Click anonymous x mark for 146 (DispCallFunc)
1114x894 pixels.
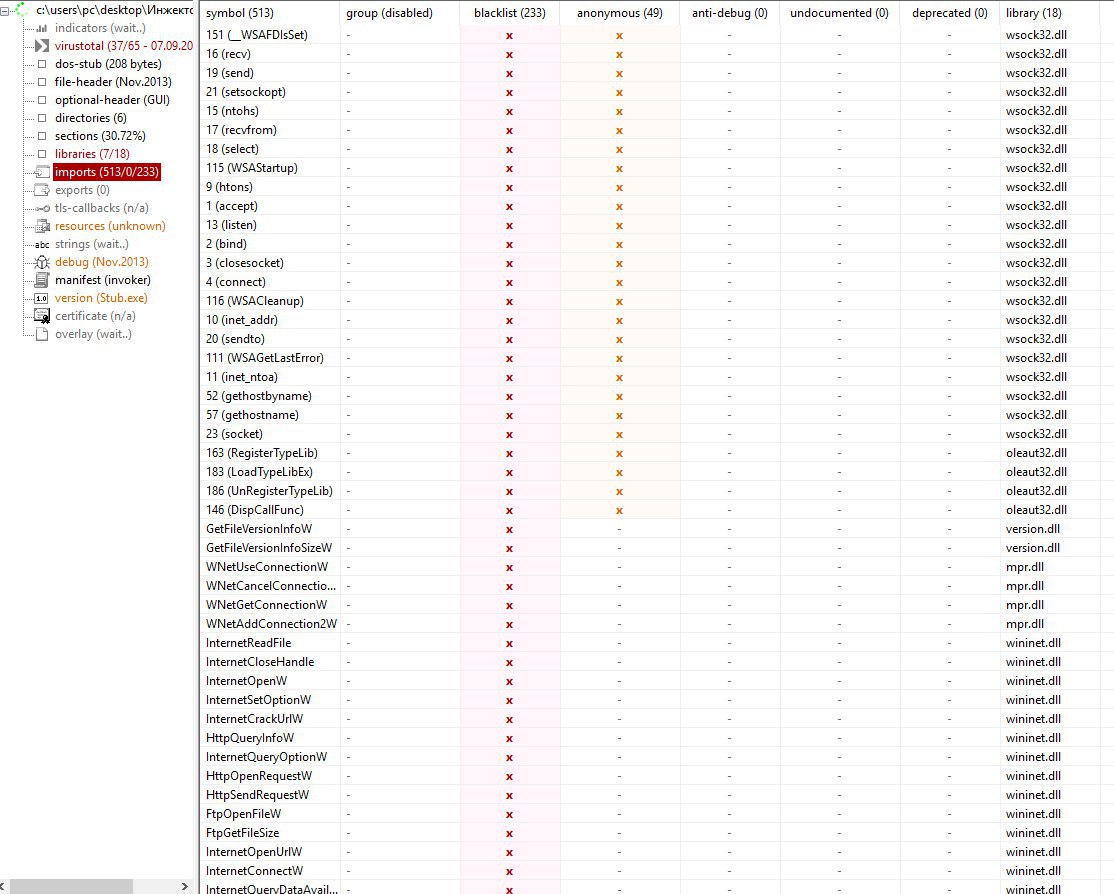pyautogui.click(x=620, y=510)
